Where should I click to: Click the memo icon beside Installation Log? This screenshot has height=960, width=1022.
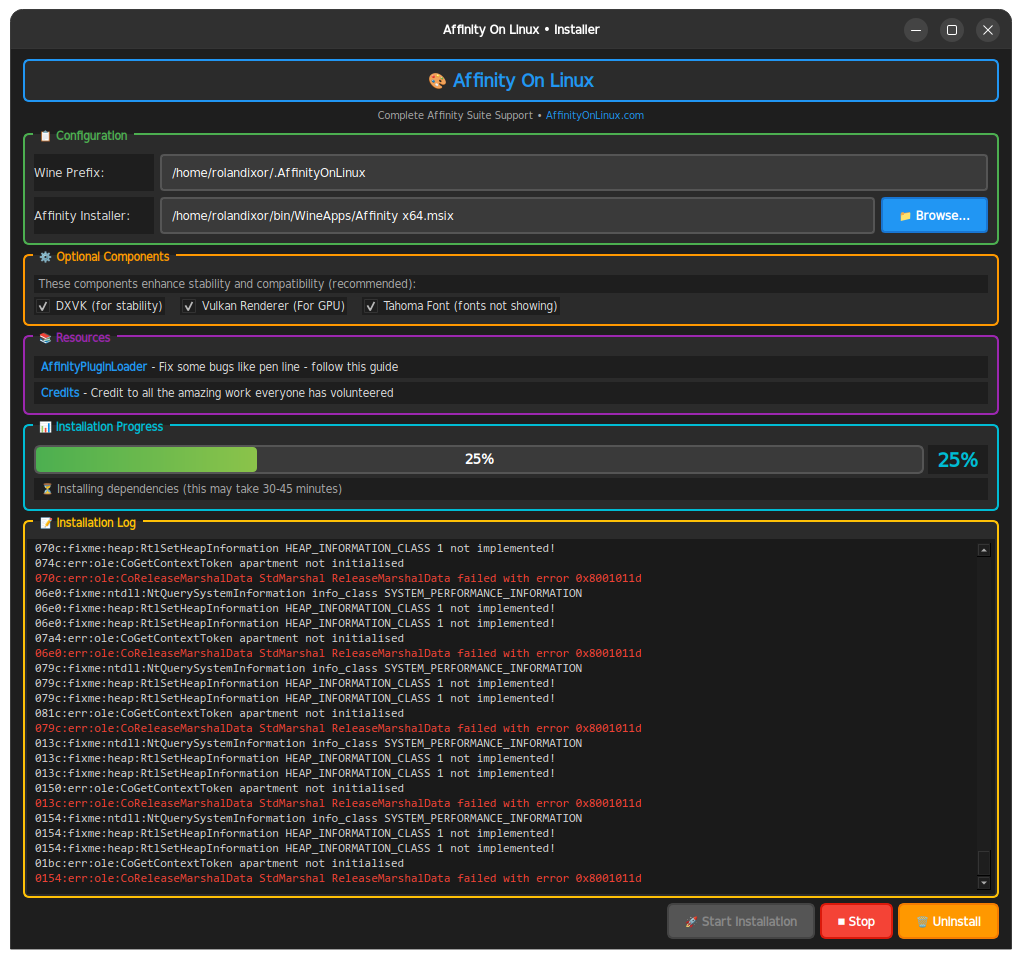tap(44, 522)
